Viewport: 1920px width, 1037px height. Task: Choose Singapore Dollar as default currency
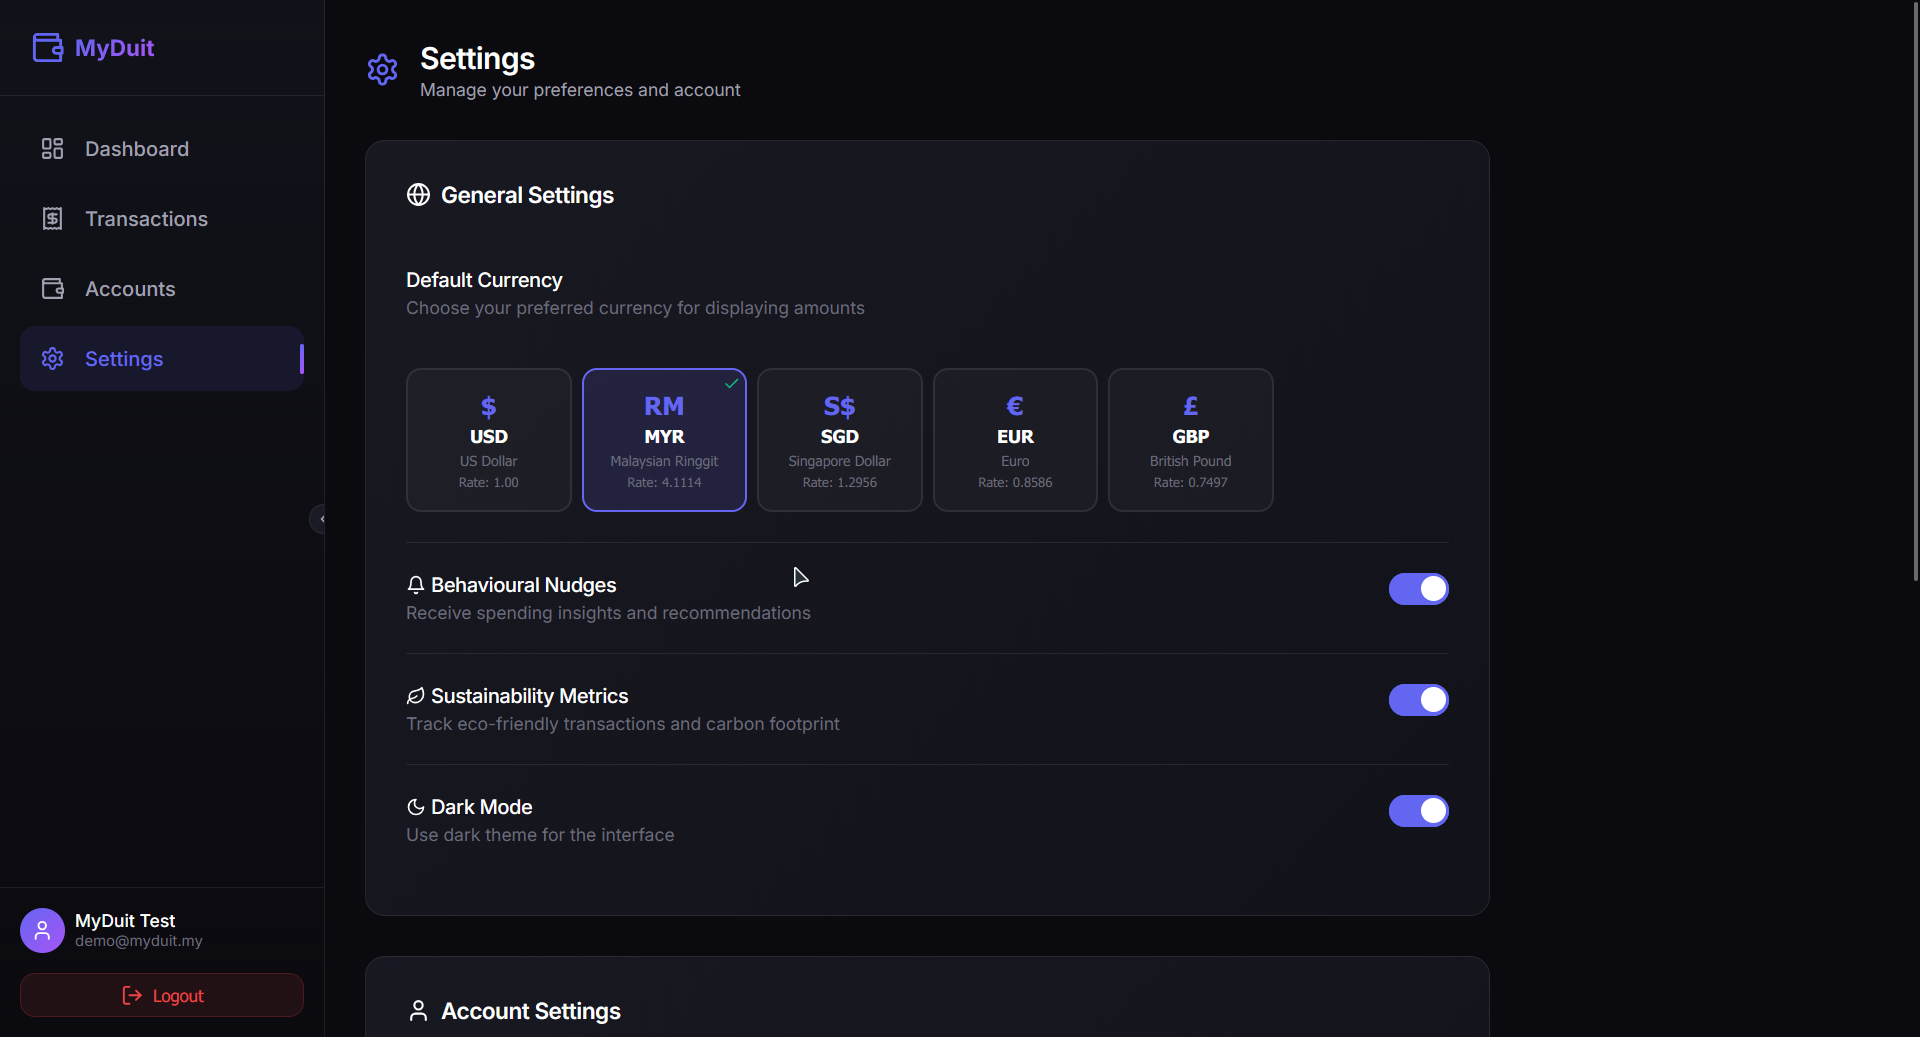coord(839,440)
